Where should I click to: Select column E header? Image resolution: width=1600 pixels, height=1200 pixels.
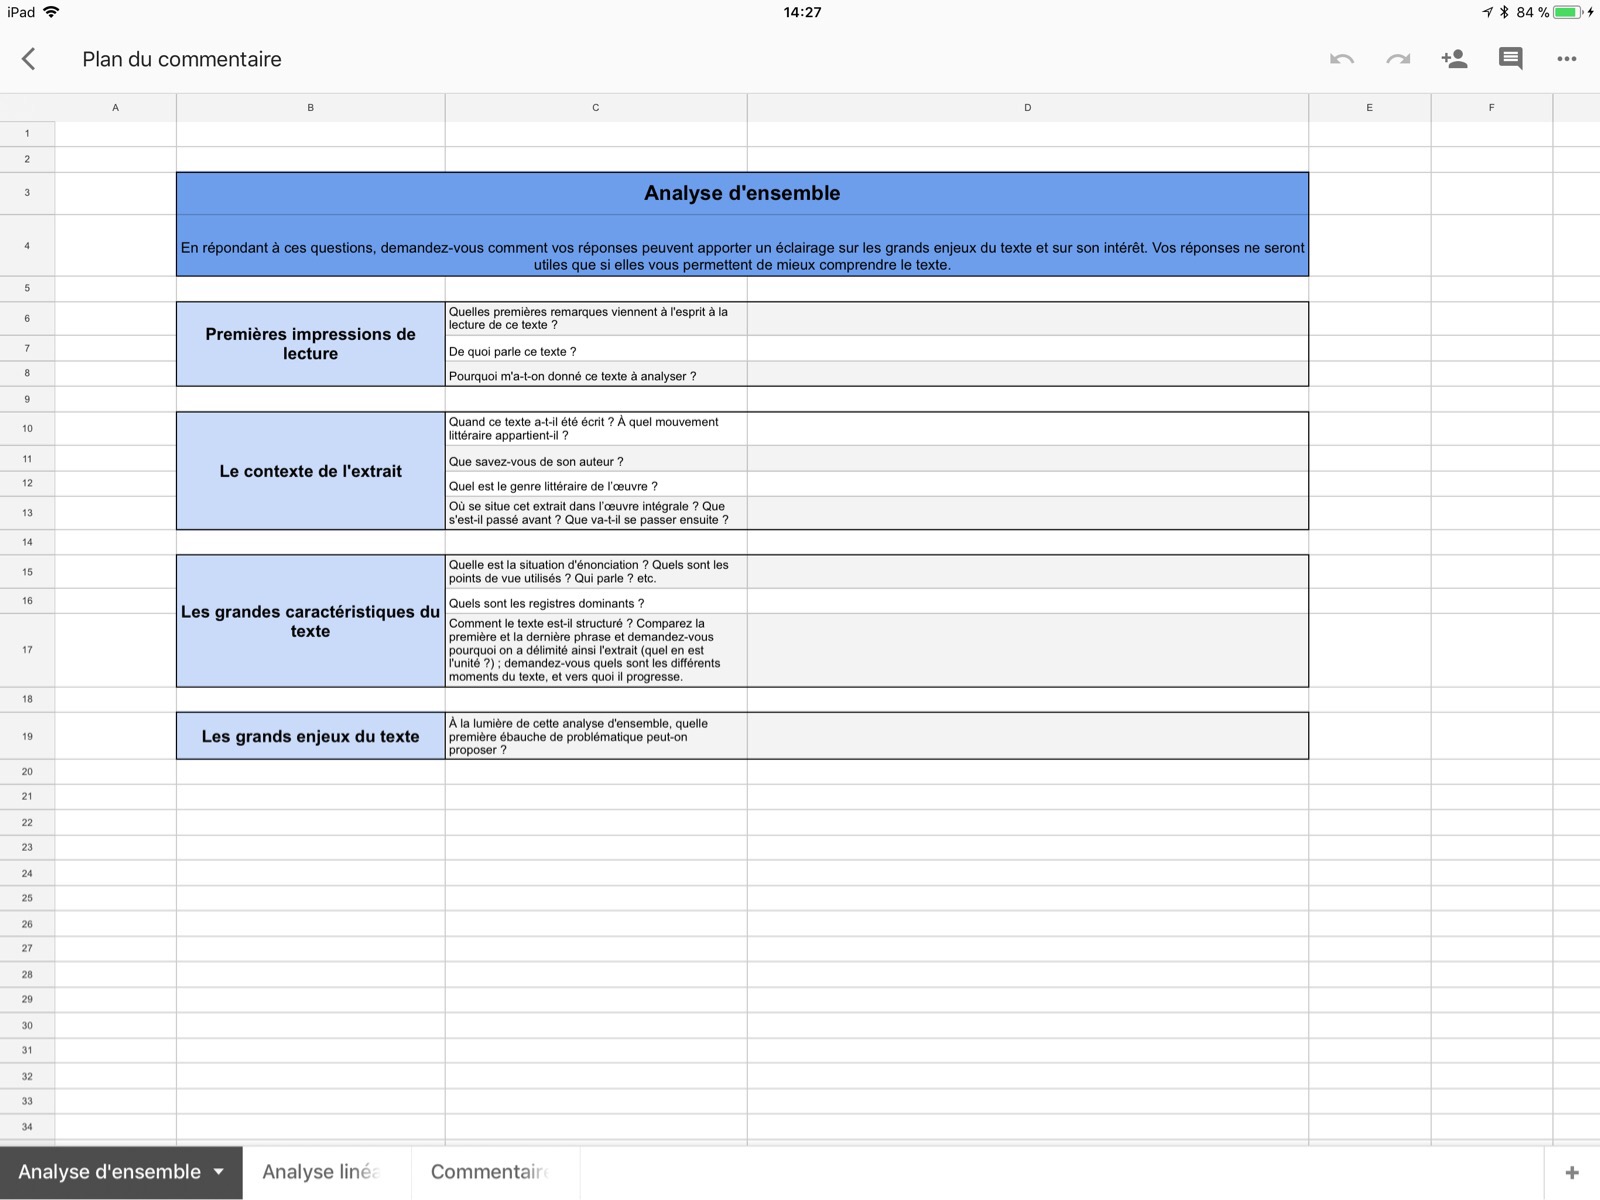click(x=1369, y=107)
